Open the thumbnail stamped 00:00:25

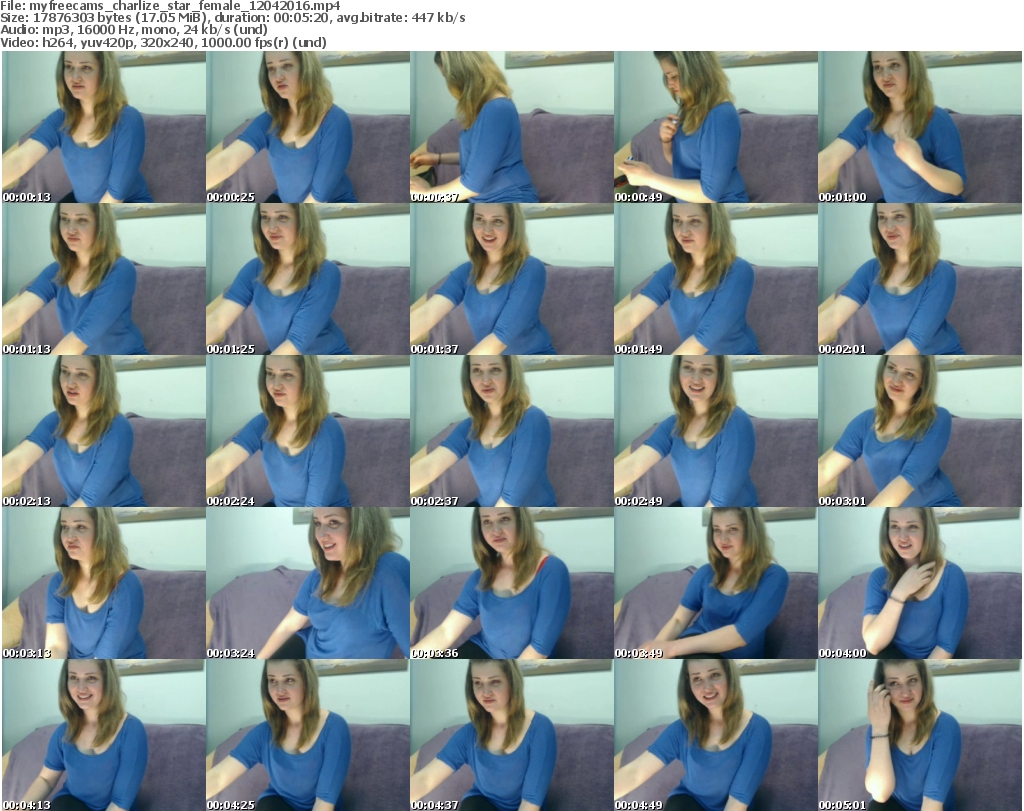308,127
